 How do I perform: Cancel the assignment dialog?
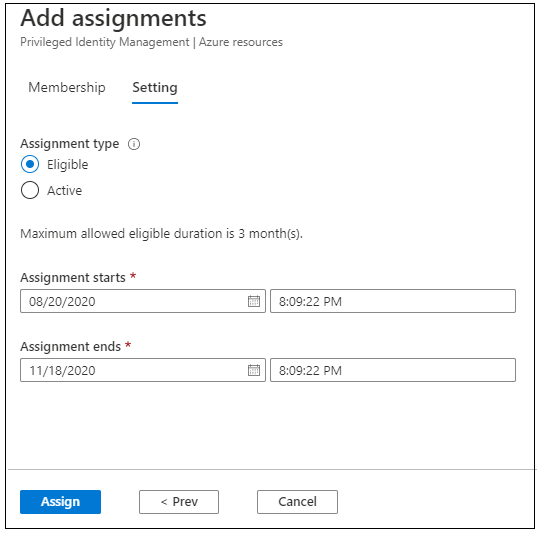tap(297, 502)
